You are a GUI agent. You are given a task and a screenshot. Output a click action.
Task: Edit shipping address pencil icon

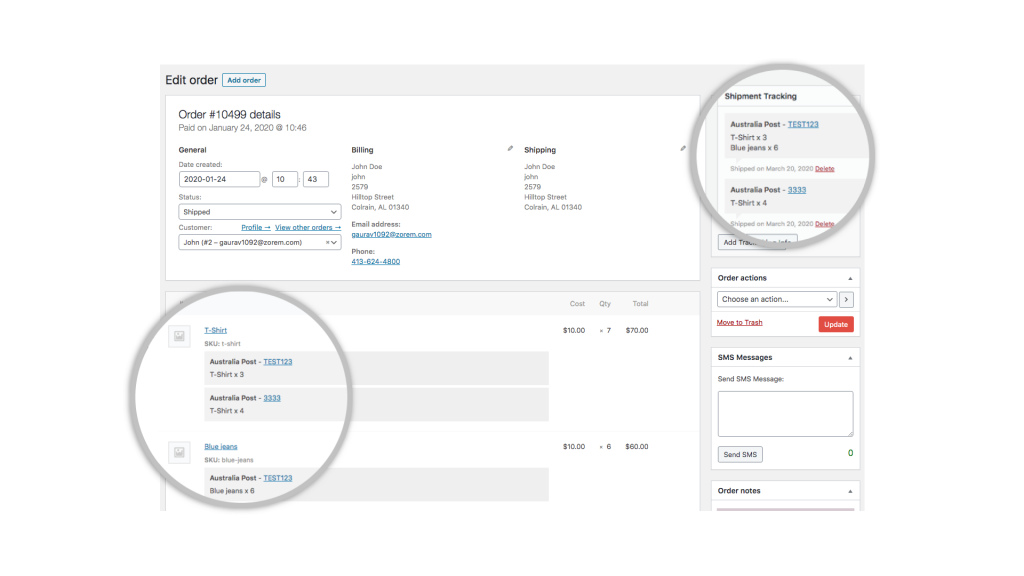[x=683, y=149]
